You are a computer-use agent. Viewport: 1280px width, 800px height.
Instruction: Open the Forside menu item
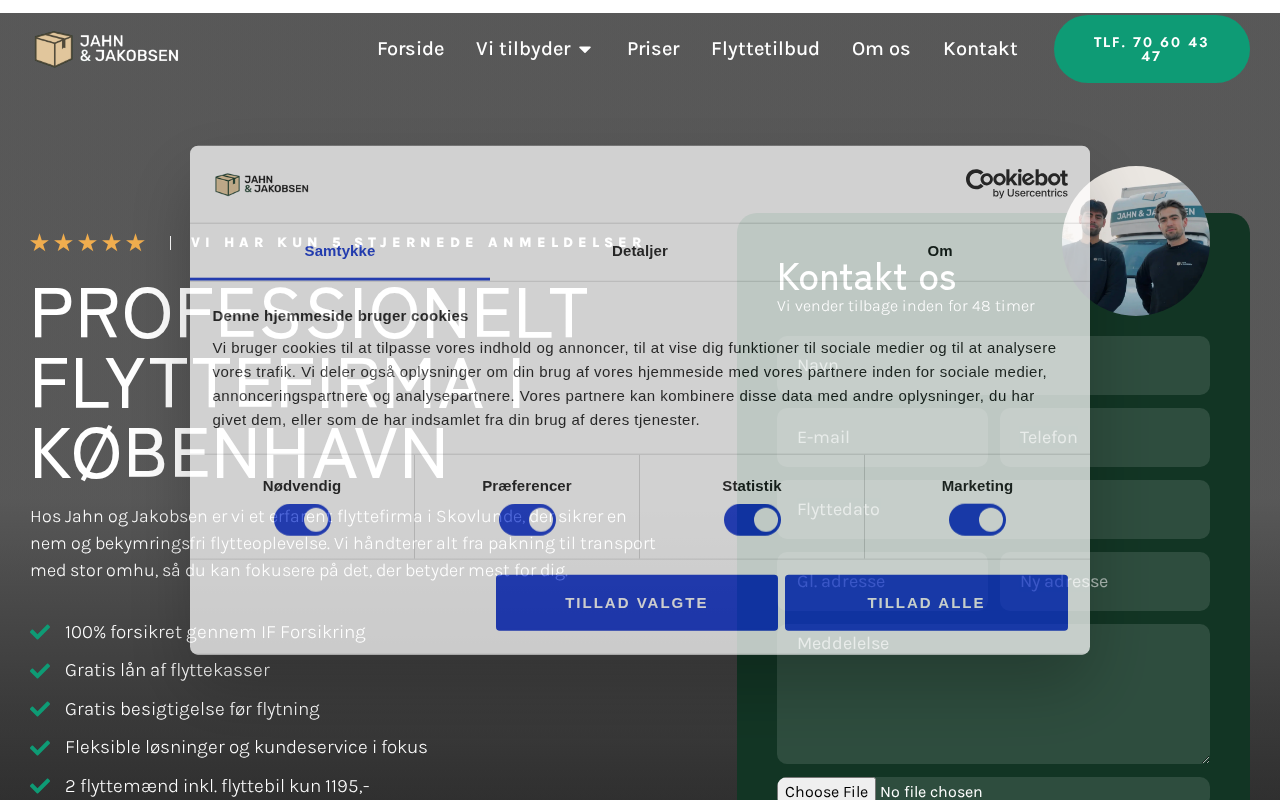pos(410,49)
